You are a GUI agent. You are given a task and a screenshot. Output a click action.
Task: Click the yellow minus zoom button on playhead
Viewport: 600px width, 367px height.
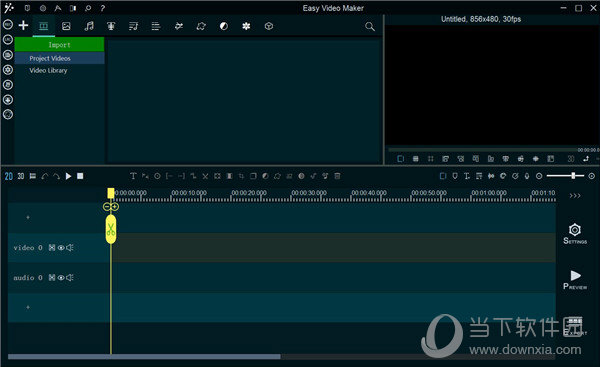[107, 207]
